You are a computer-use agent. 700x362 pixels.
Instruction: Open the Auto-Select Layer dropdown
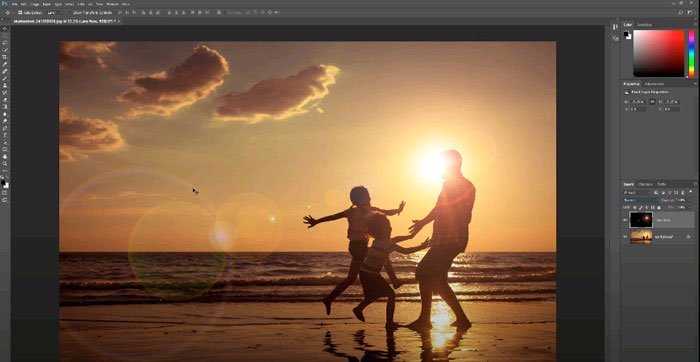pyautogui.click(x=52, y=12)
